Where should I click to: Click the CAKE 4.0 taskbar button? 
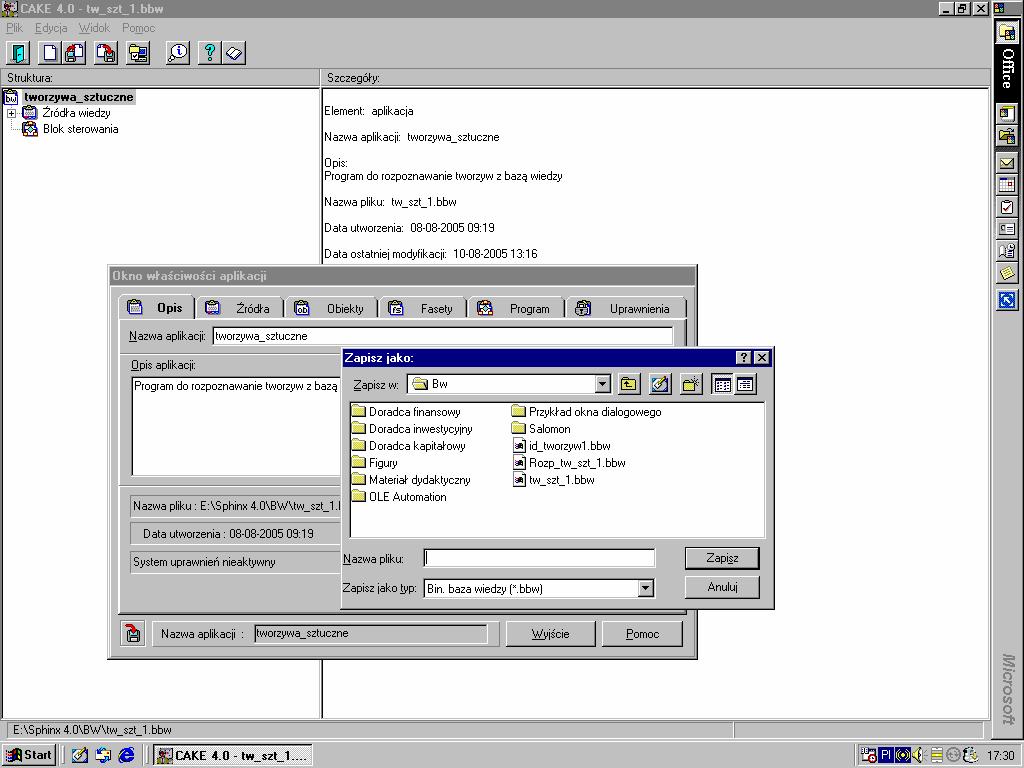[233, 755]
